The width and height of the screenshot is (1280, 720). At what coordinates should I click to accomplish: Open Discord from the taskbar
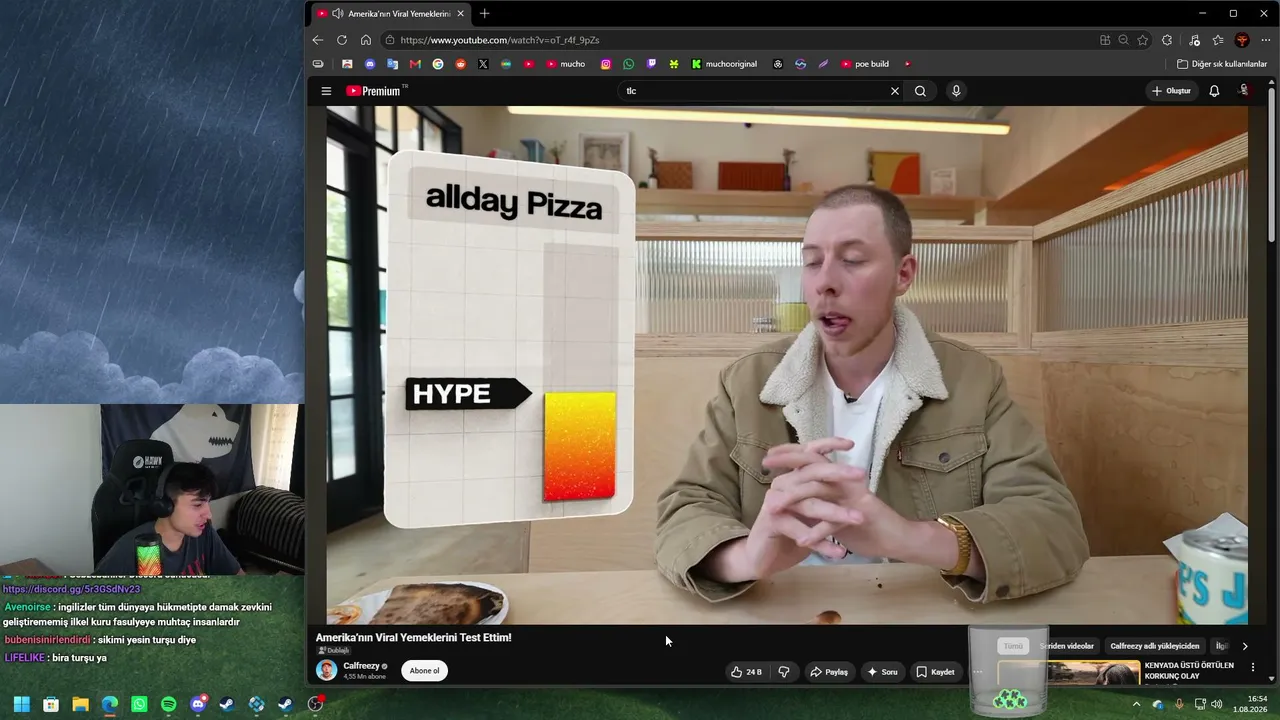coord(198,704)
